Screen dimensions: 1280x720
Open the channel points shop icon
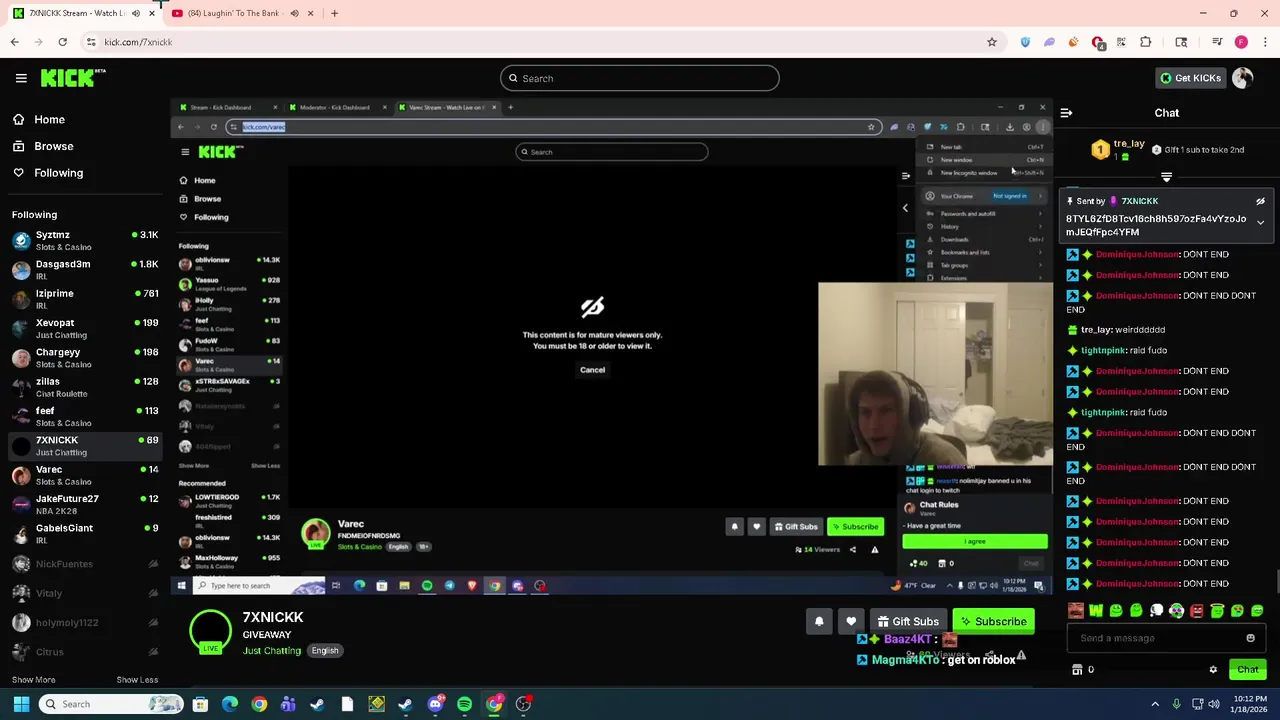coord(1077,670)
